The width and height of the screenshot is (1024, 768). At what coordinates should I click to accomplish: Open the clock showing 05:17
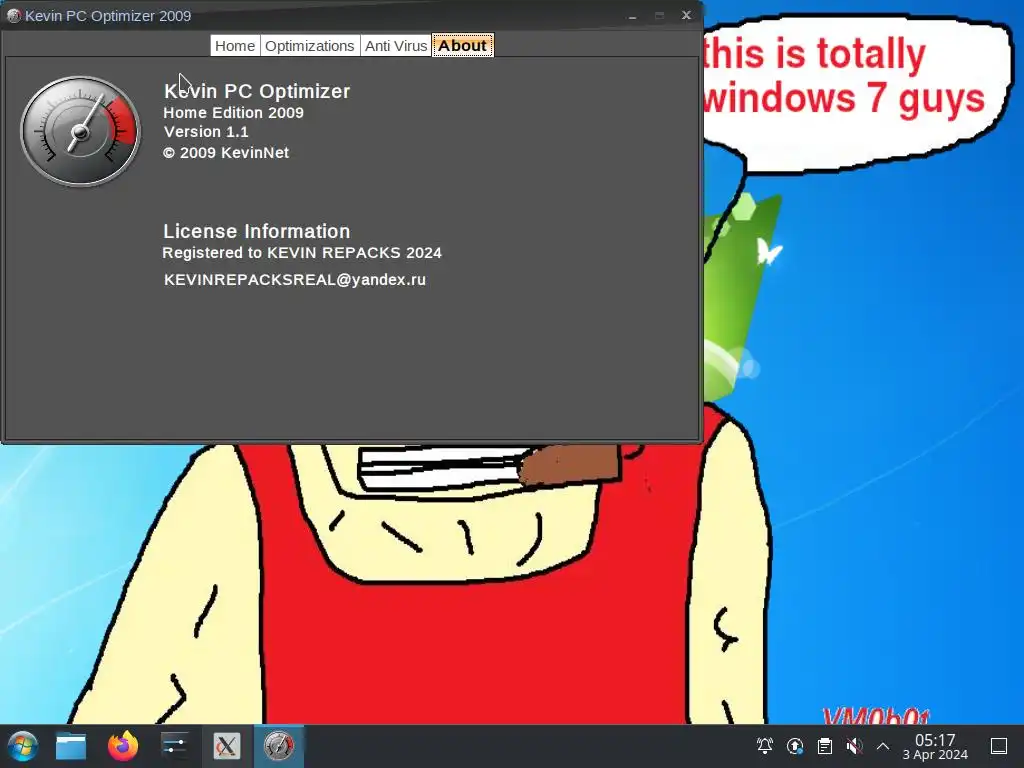935,746
